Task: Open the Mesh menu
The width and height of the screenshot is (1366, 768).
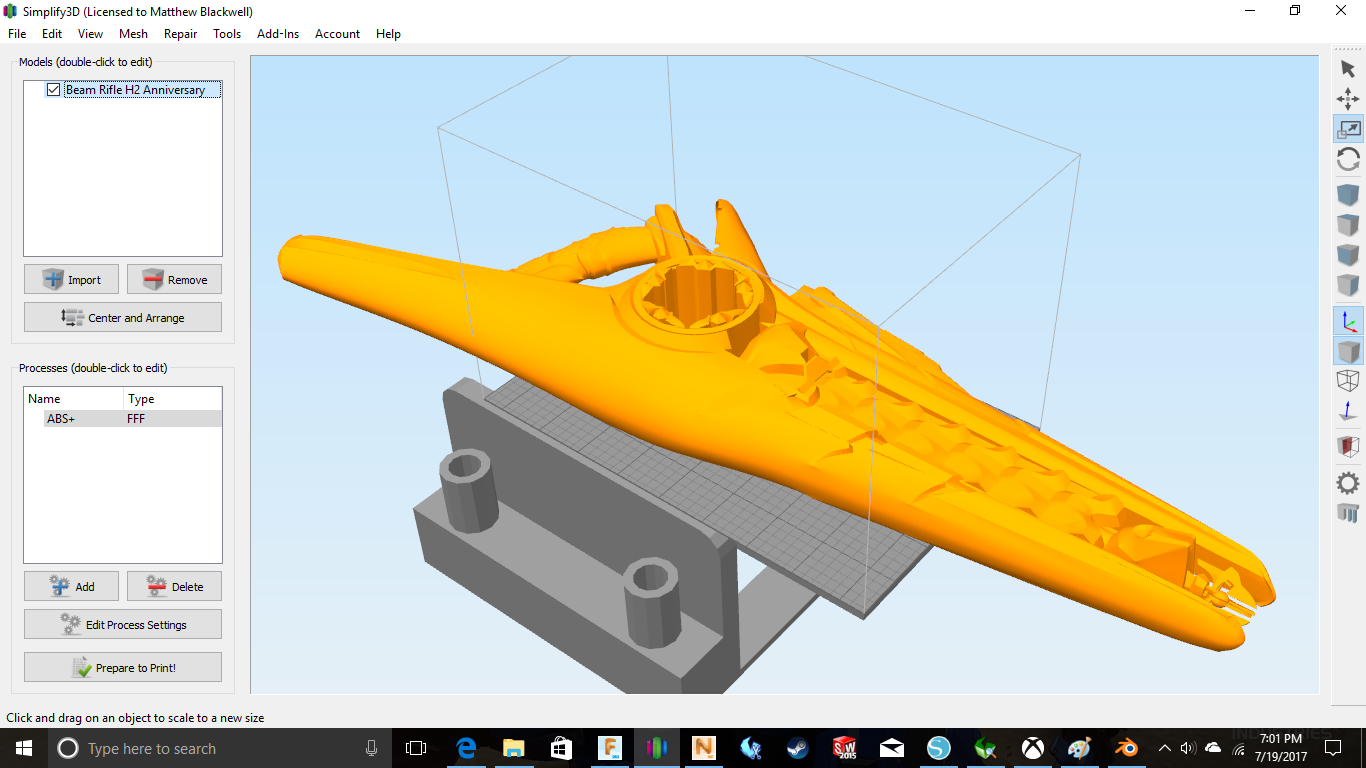Action: pyautogui.click(x=133, y=33)
